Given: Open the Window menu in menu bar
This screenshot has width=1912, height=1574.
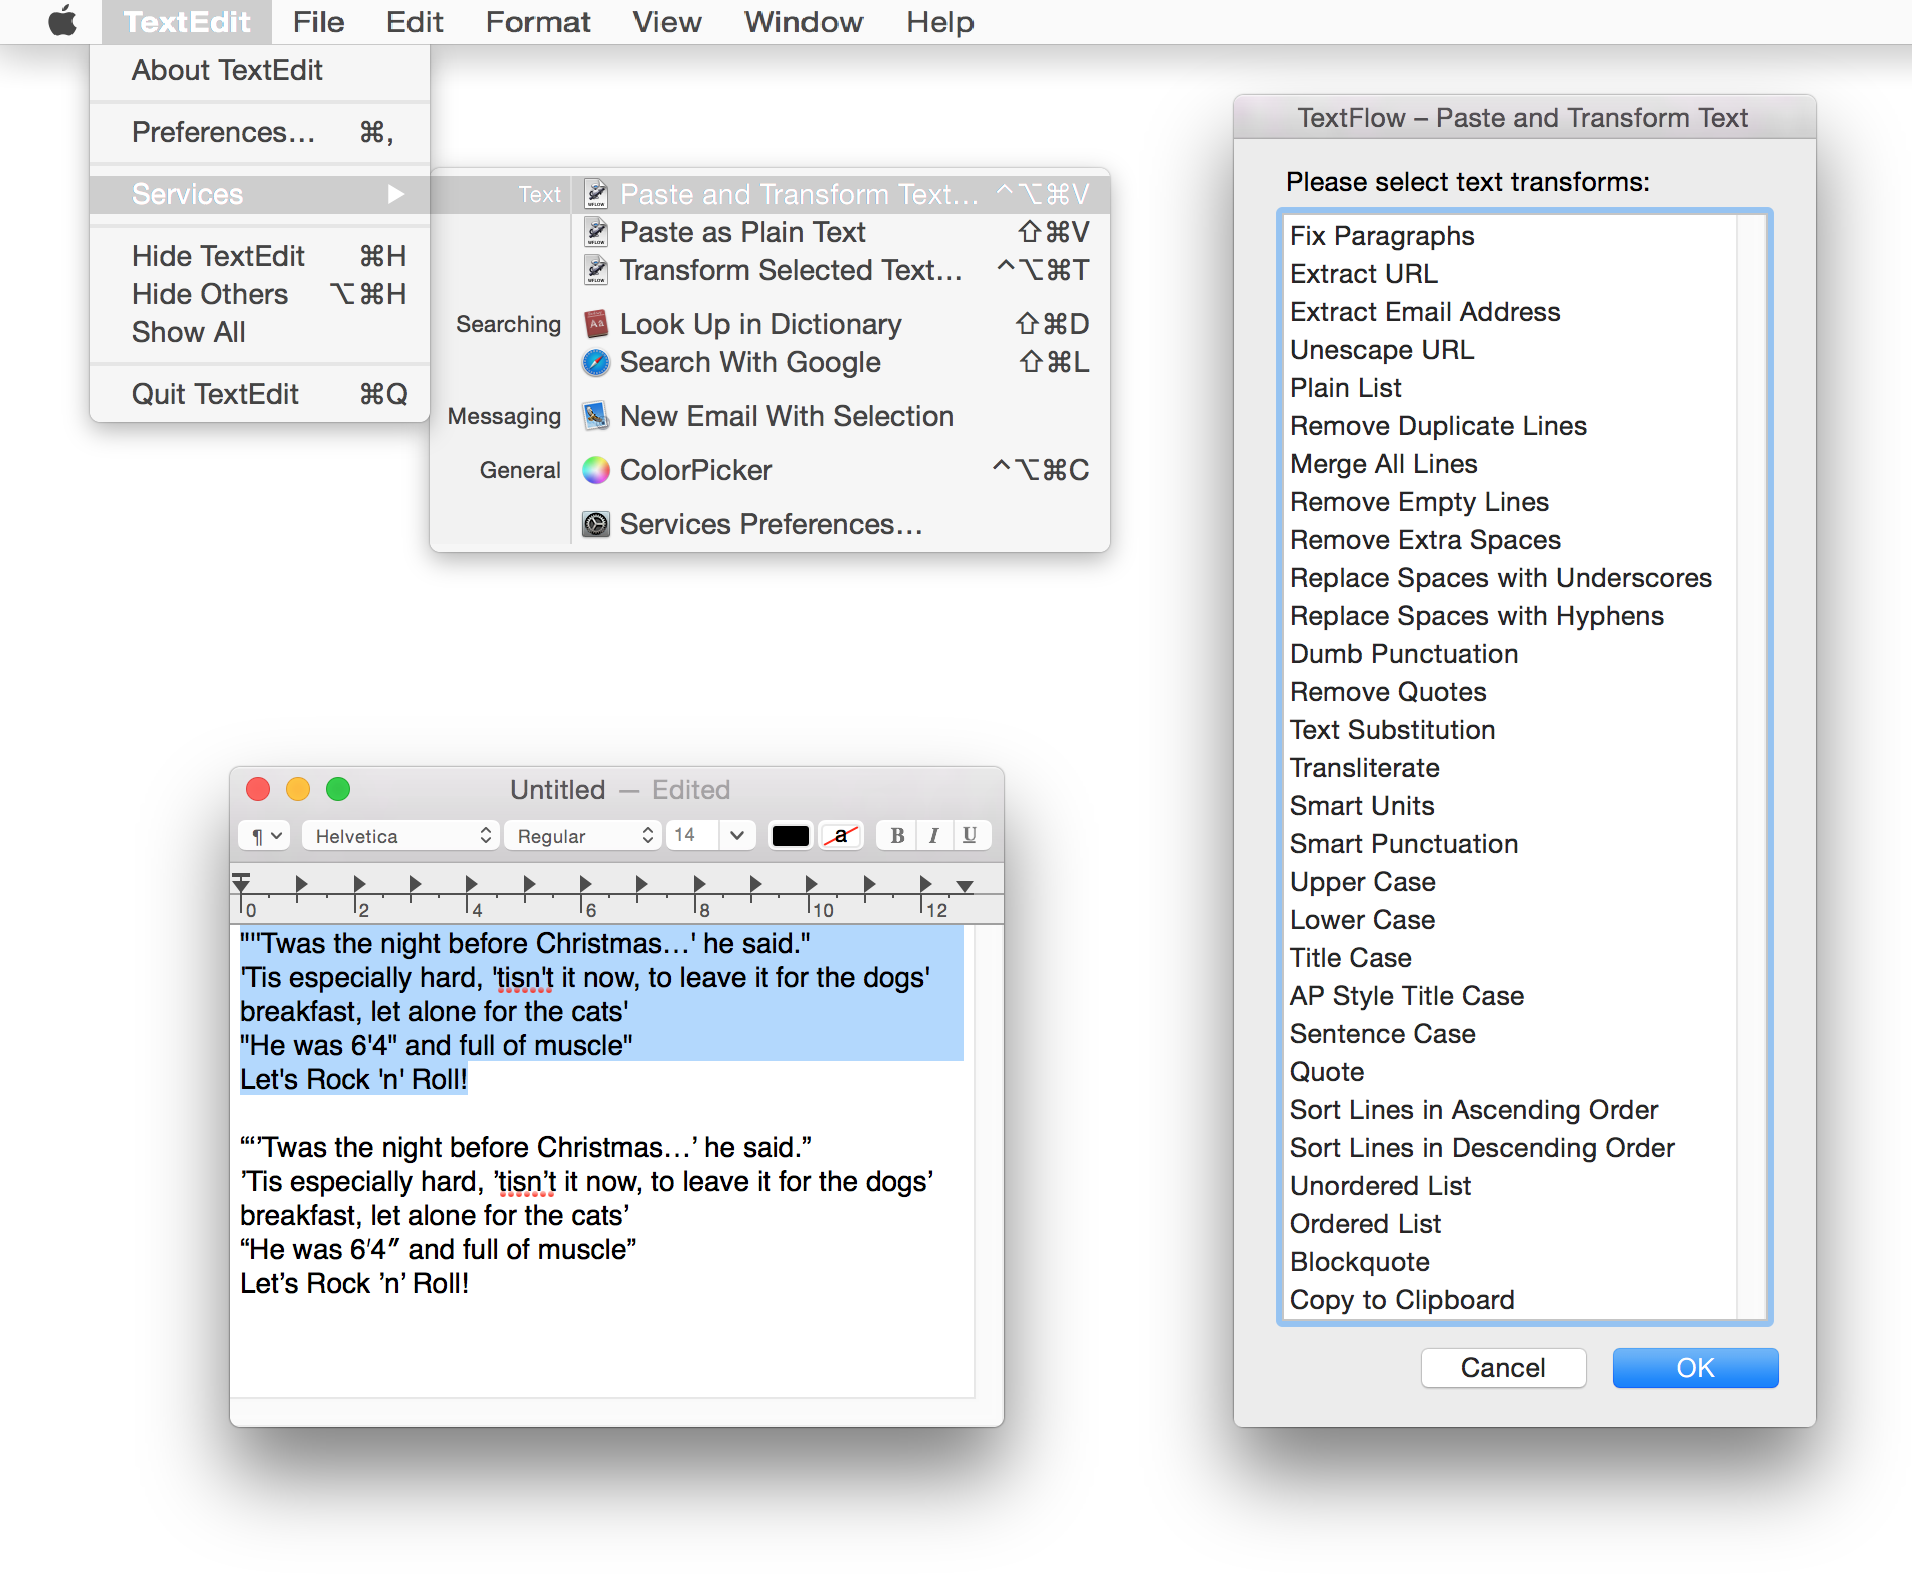Looking at the screenshot, I should pos(803,22).
